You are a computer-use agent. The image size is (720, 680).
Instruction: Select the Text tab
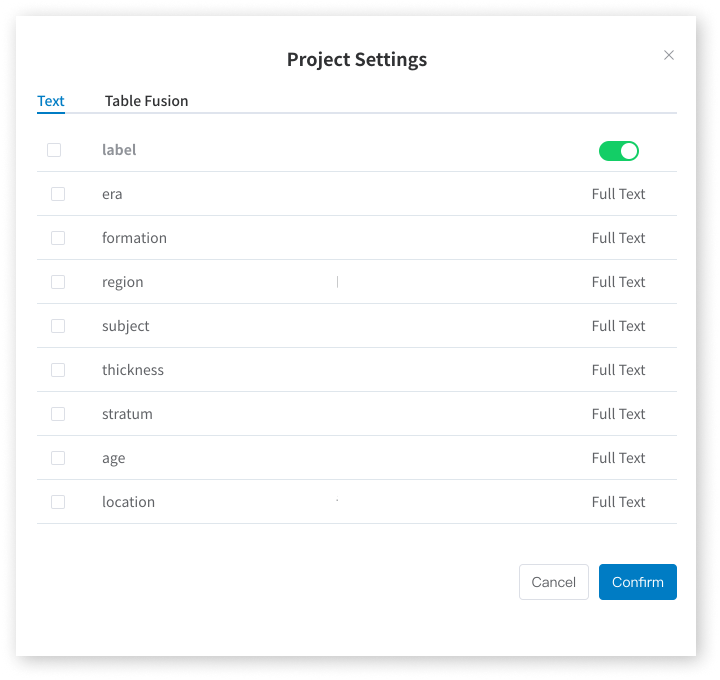pyautogui.click(x=51, y=101)
